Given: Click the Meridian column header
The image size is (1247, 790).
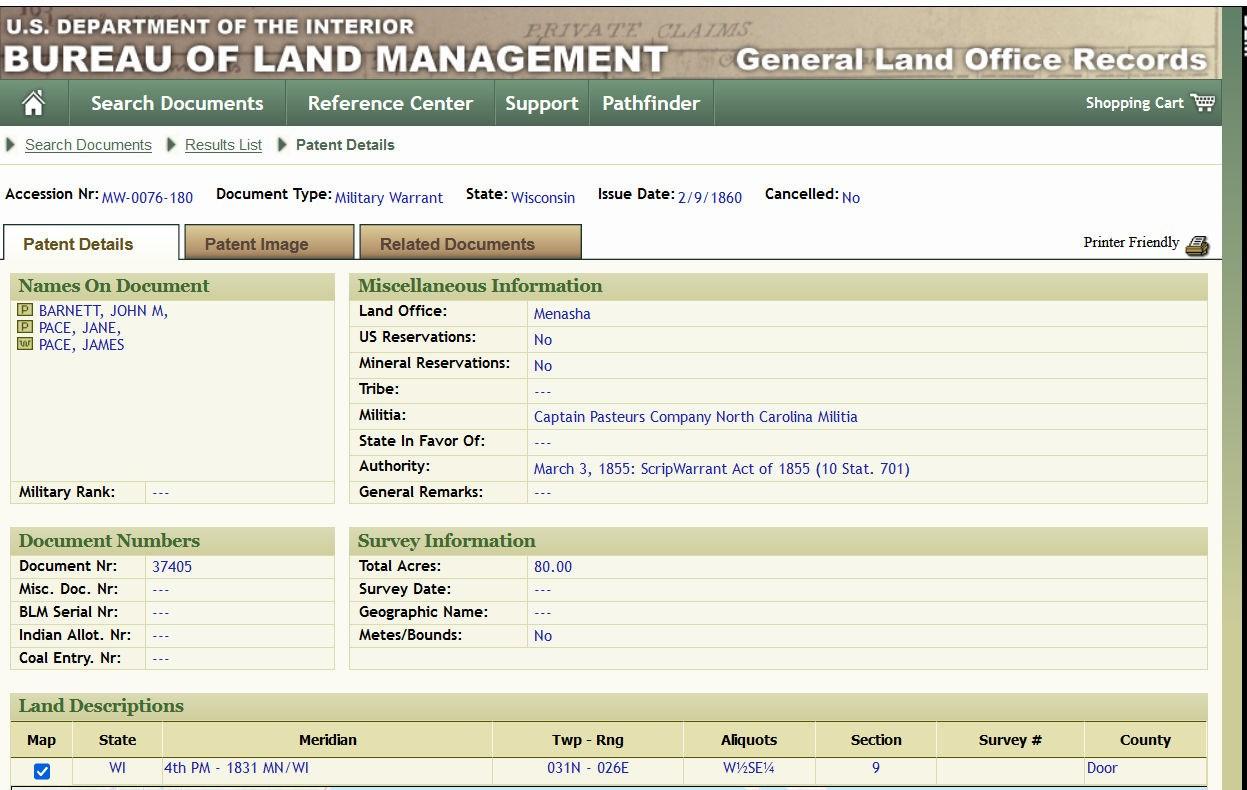Looking at the screenshot, I should tap(327, 740).
